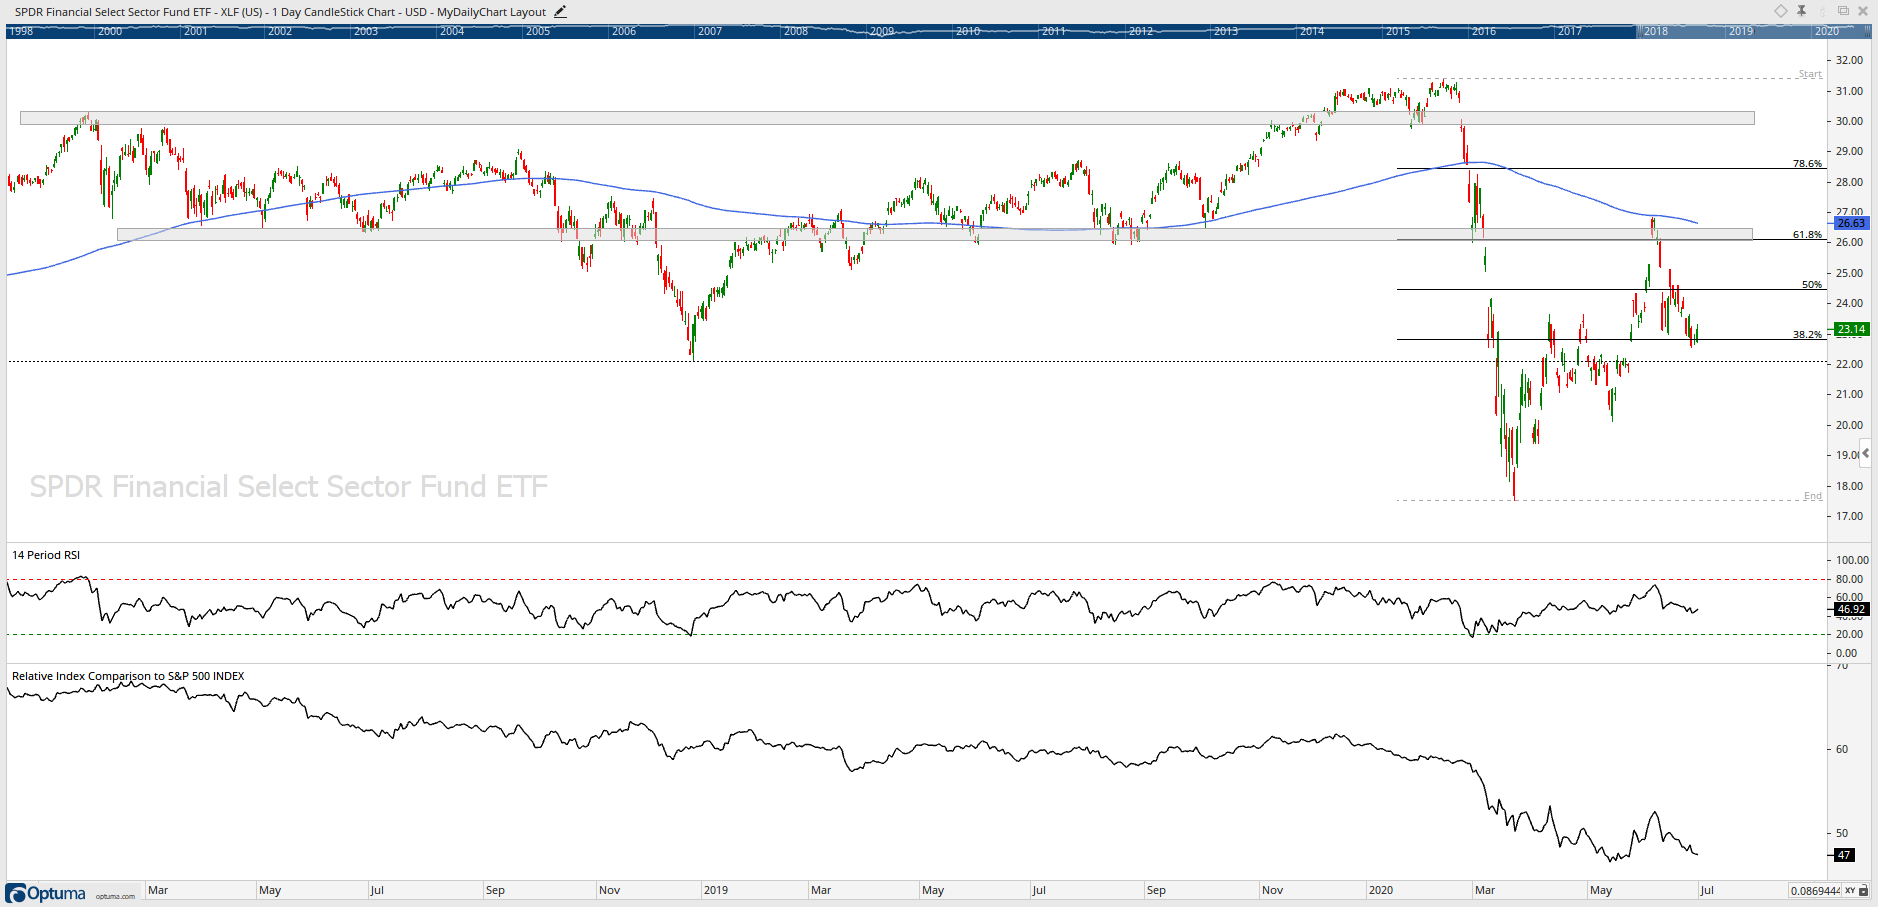This screenshot has width=1878, height=907.
Task: Click the 20.00 RSI axis label
Action: tap(1849, 634)
